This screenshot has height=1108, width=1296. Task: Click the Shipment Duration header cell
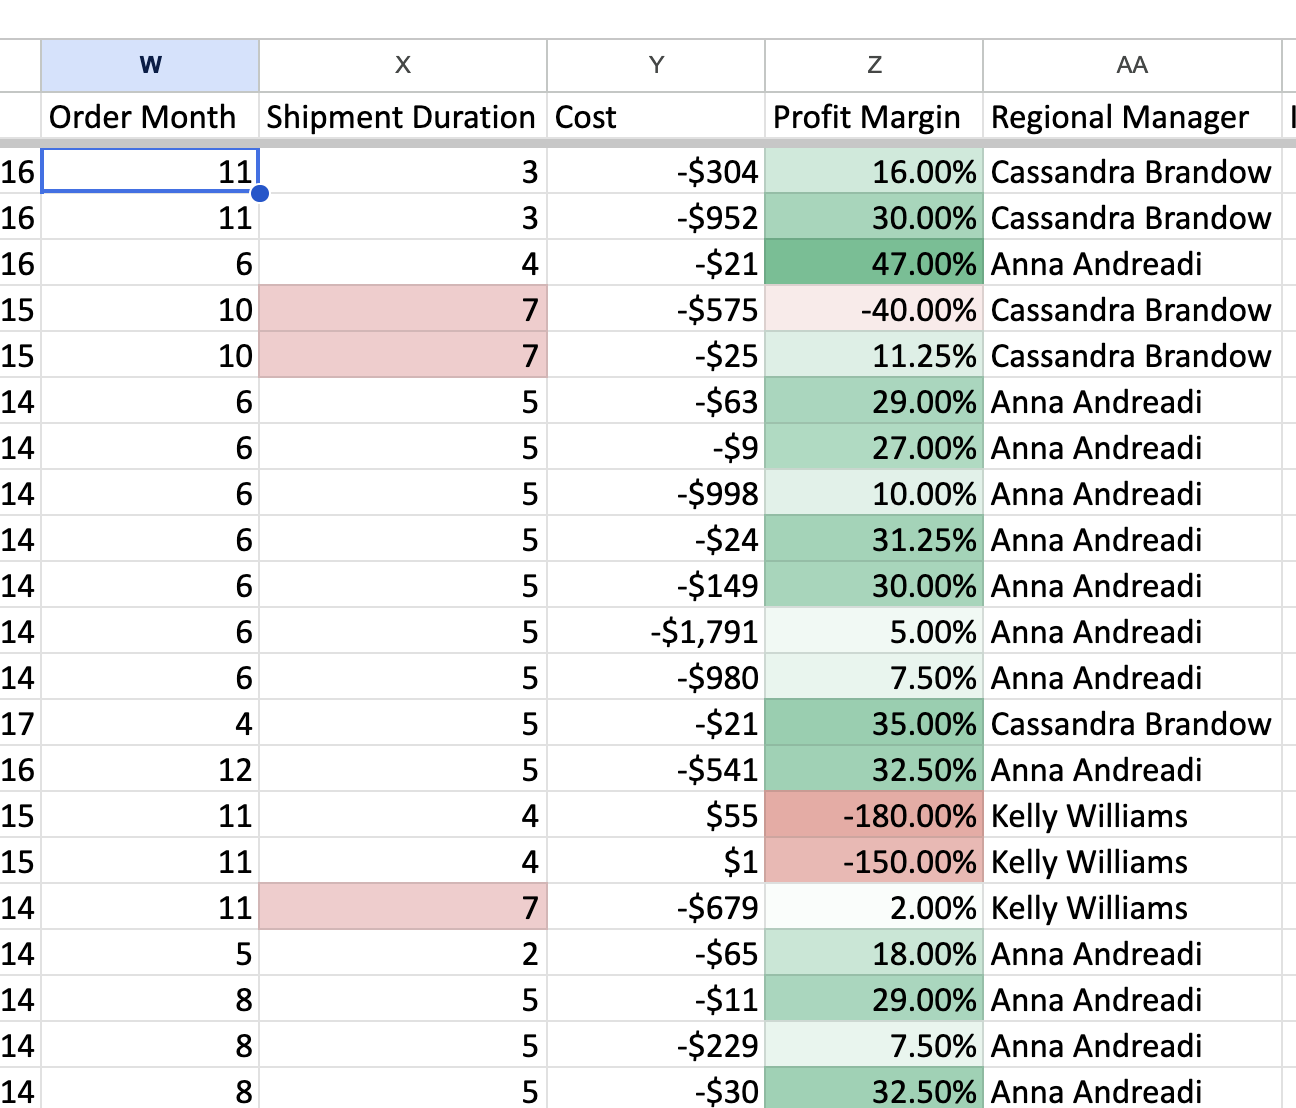click(x=402, y=117)
